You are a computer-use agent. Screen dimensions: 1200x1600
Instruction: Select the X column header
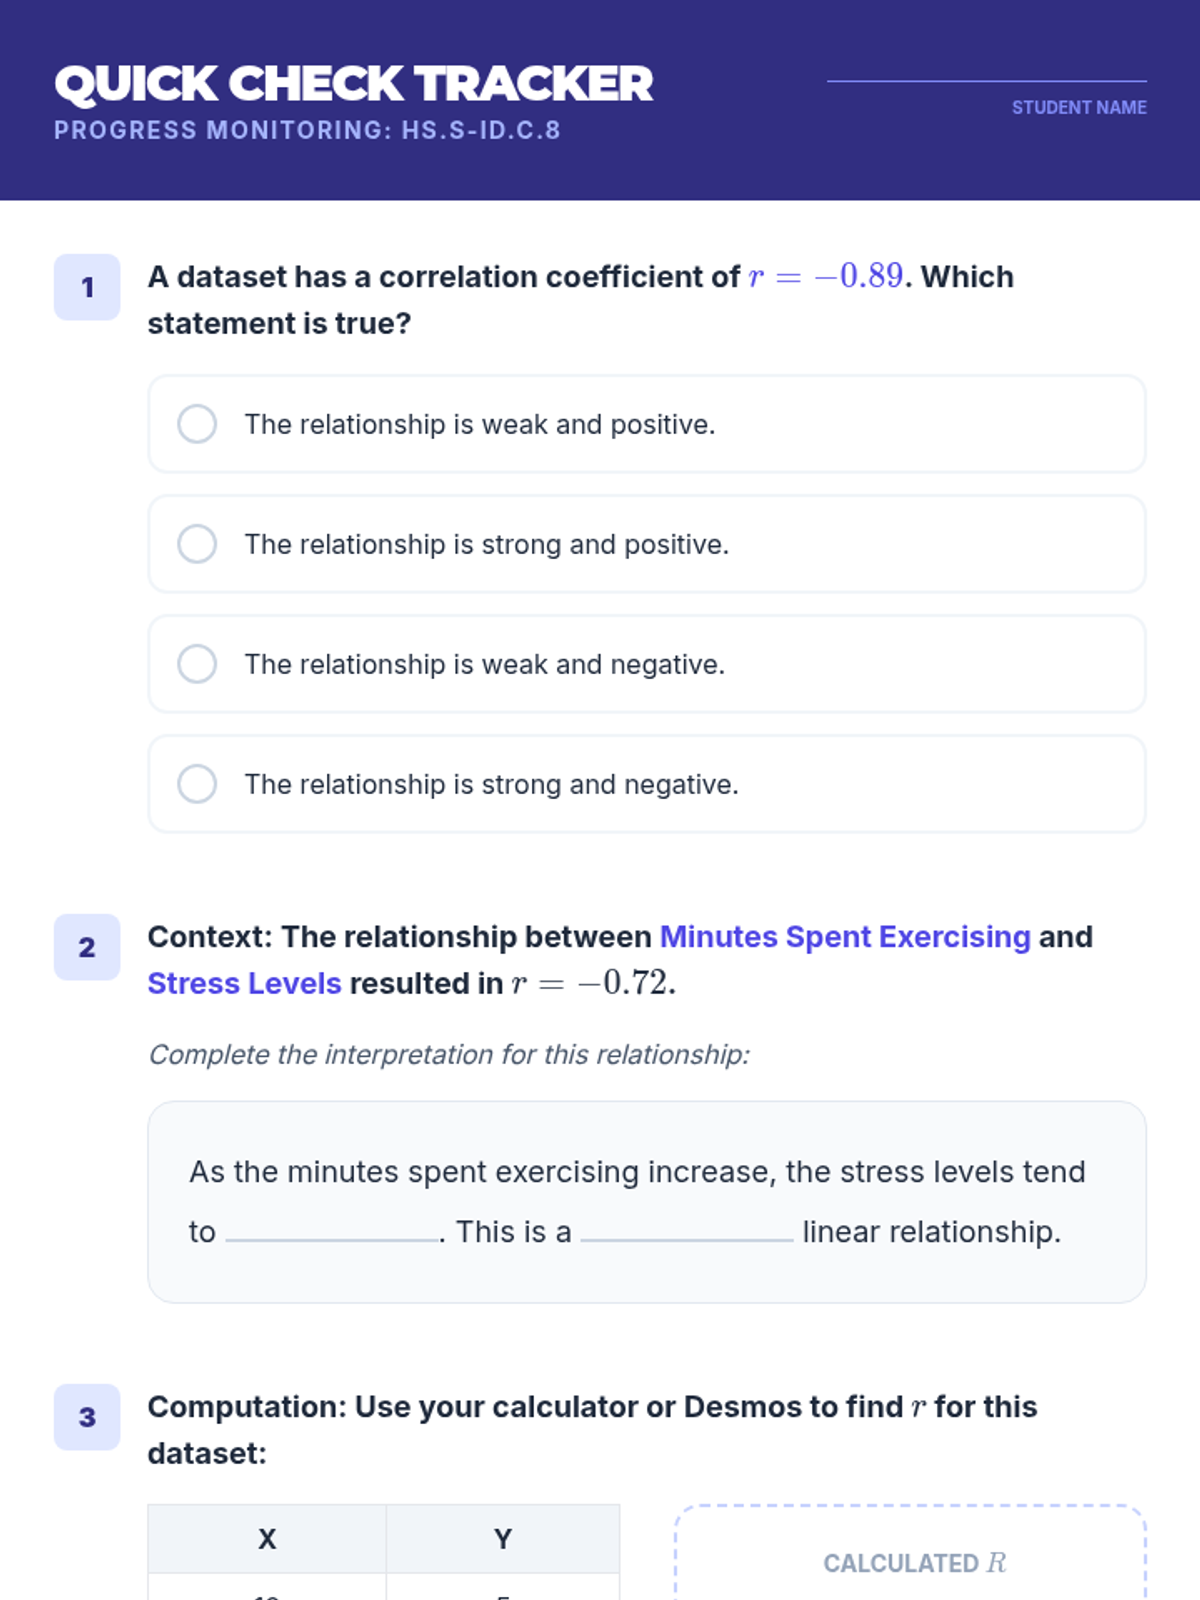click(x=267, y=1539)
